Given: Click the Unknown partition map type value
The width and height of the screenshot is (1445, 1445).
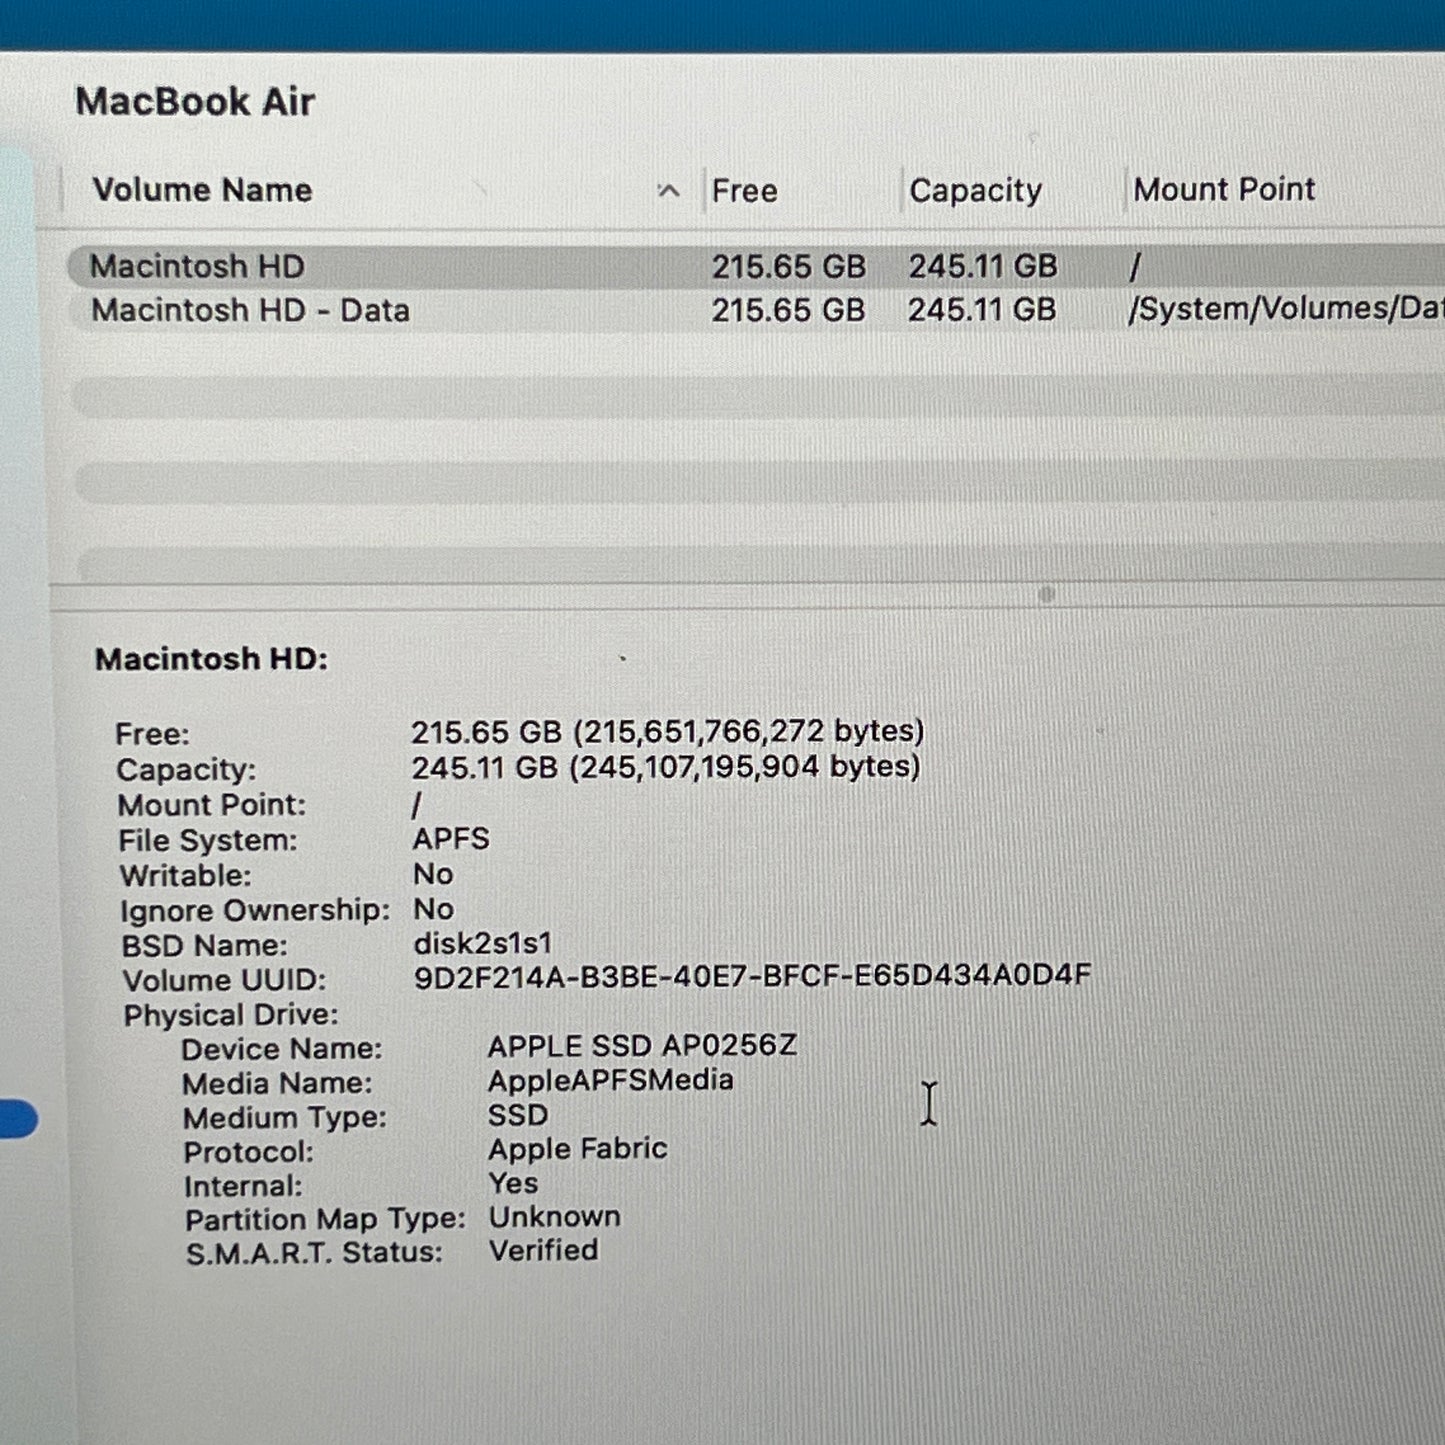Looking at the screenshot, I should (x=554, y=1217).
